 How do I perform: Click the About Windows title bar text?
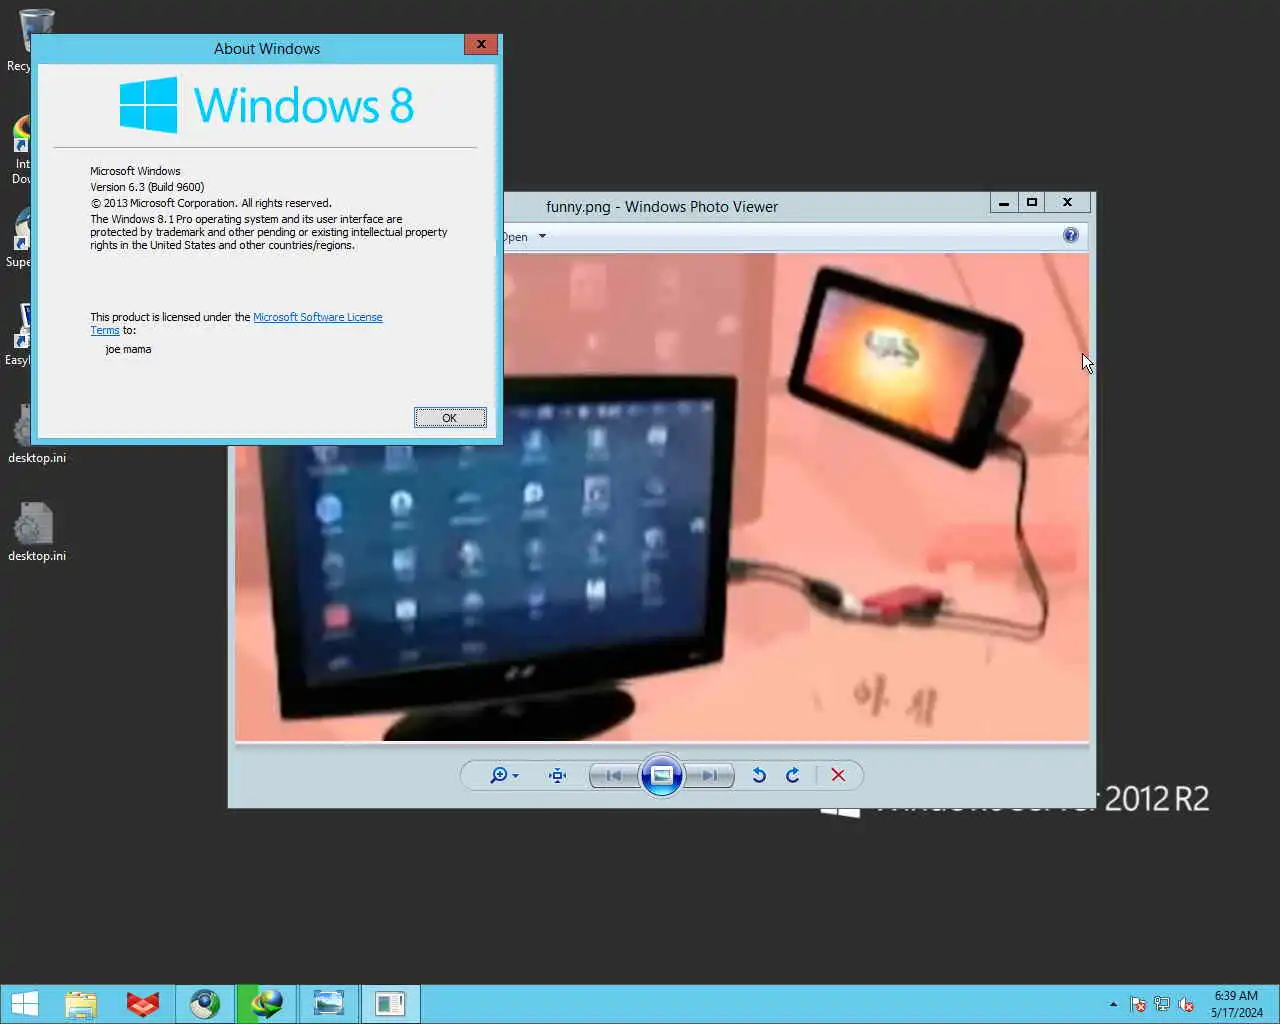click(267, 48)
